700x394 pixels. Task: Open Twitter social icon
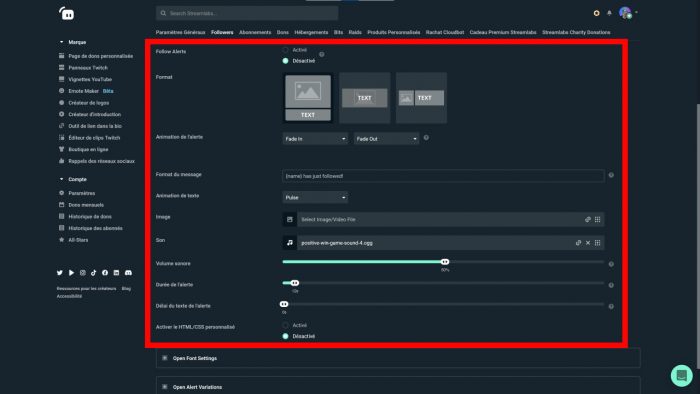60,273
